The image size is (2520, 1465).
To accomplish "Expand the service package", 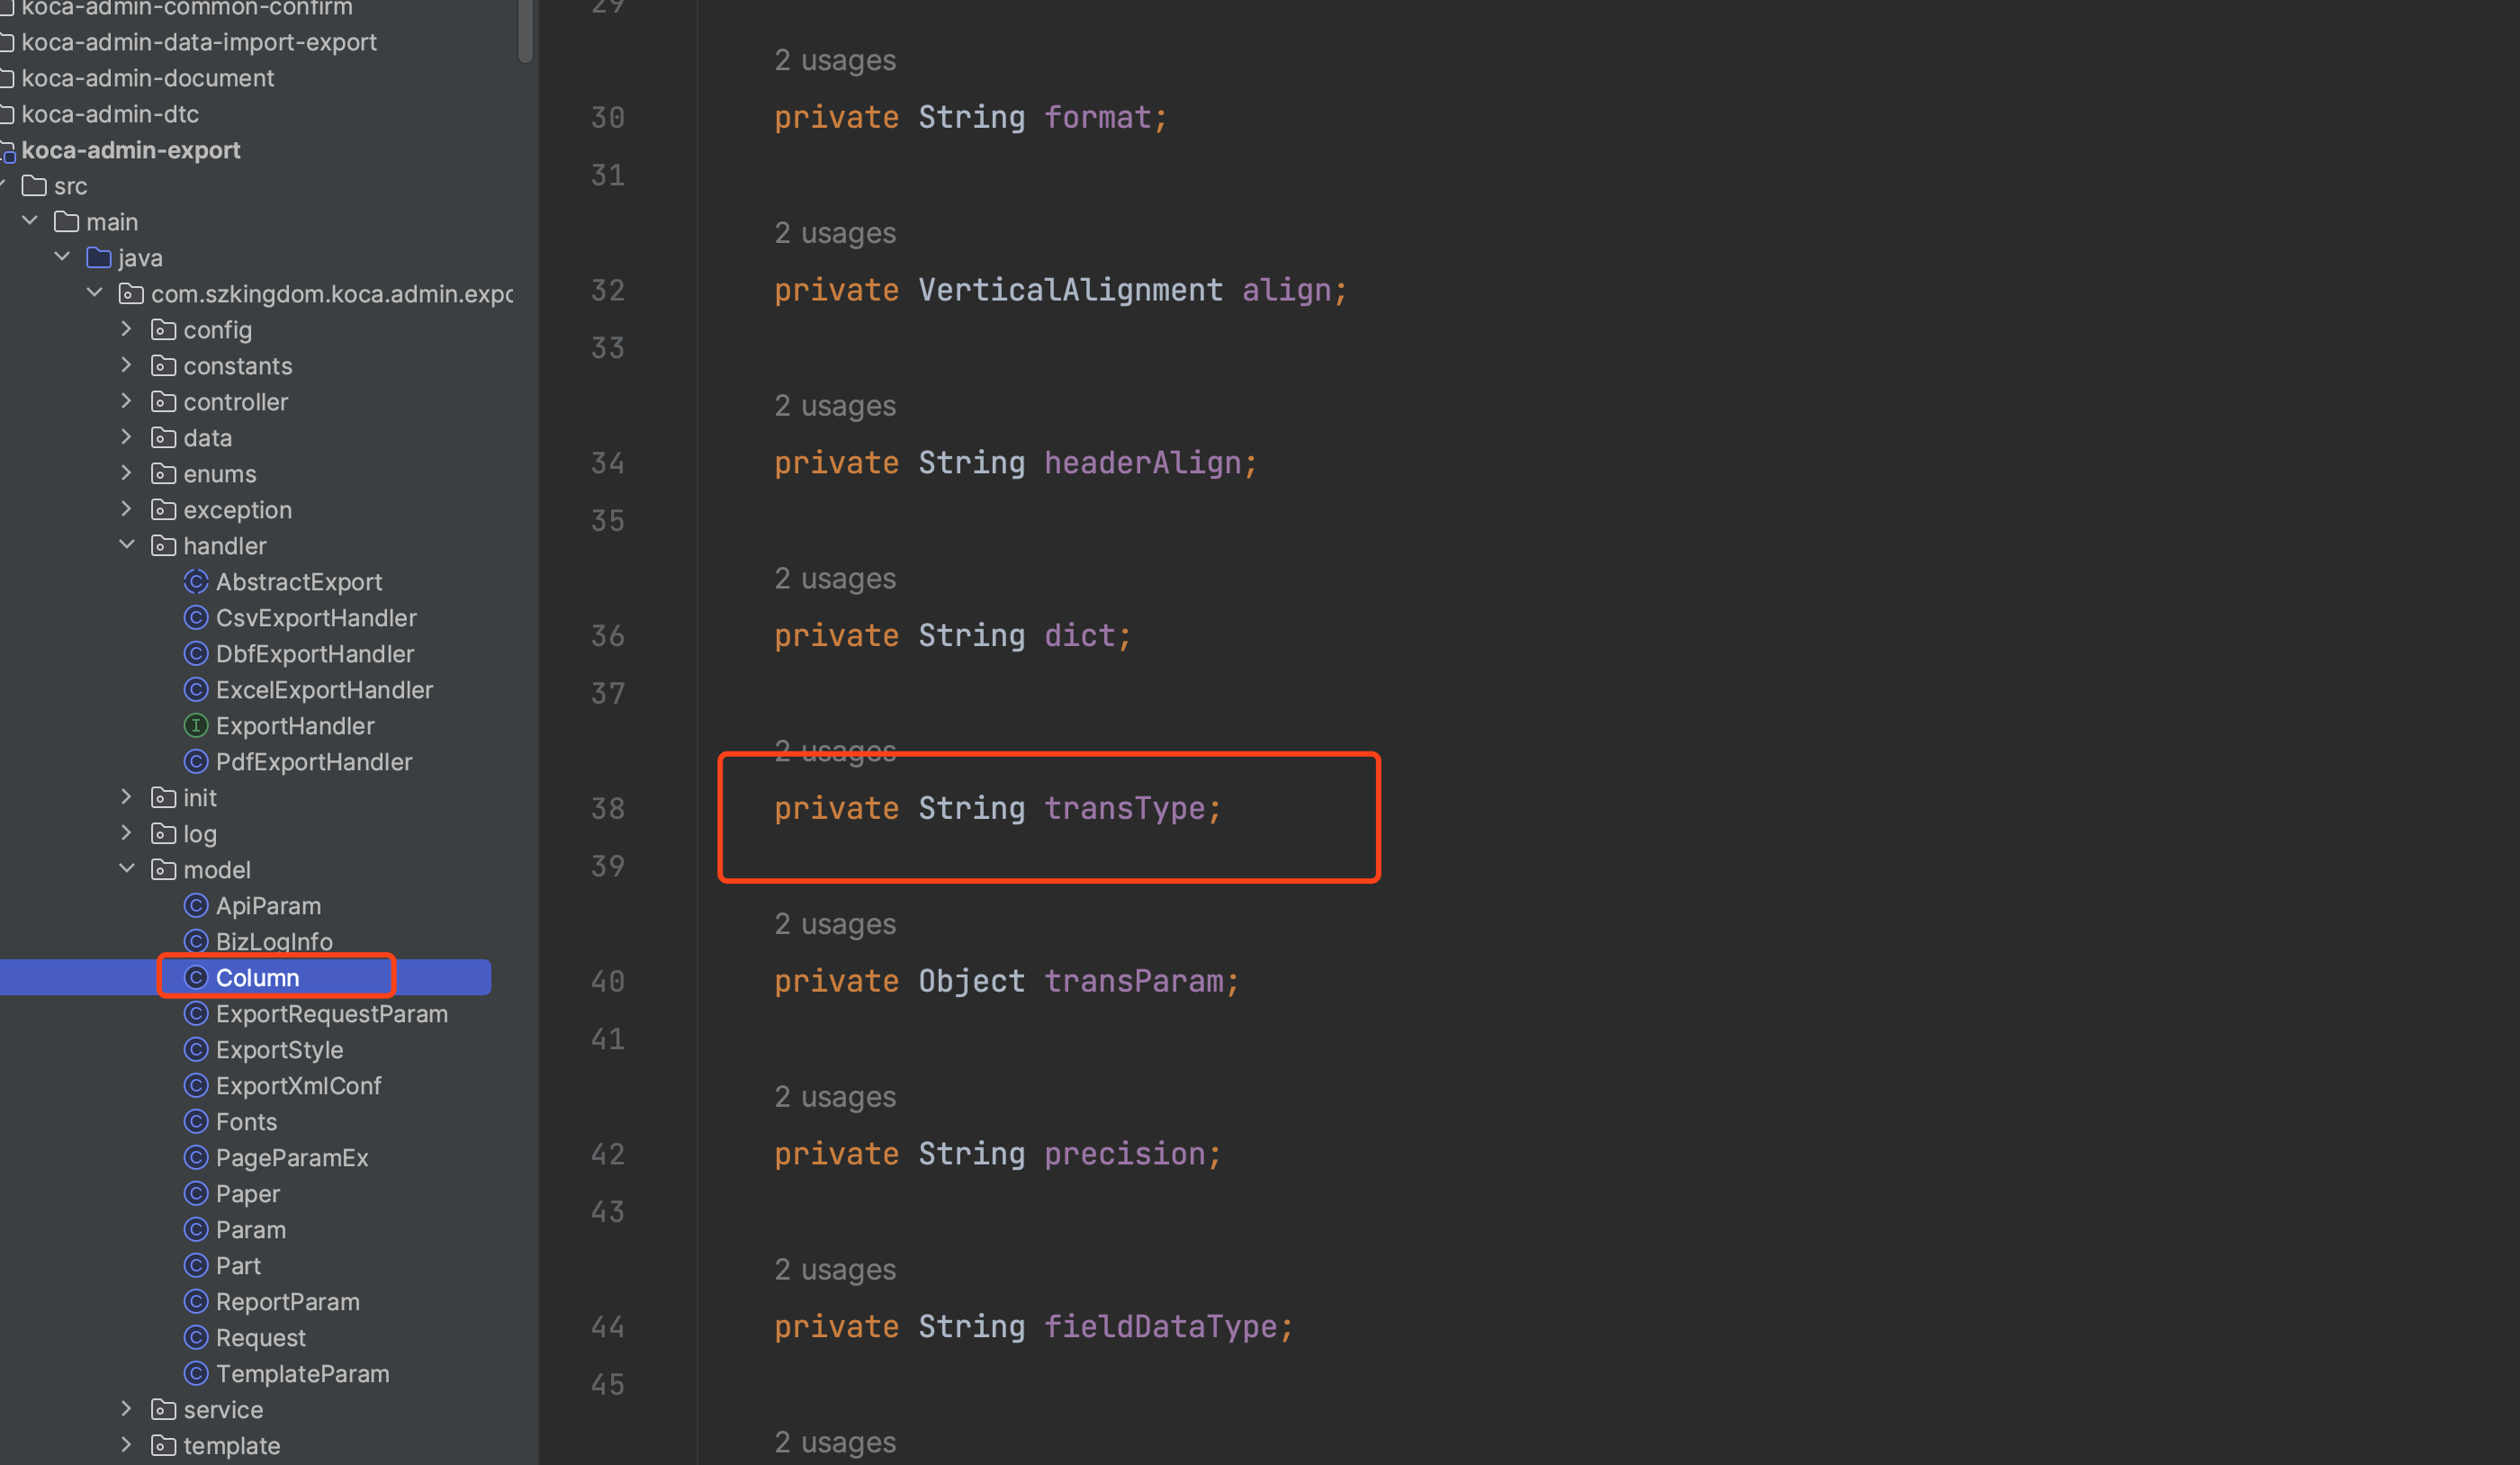I will [127, 1409].
